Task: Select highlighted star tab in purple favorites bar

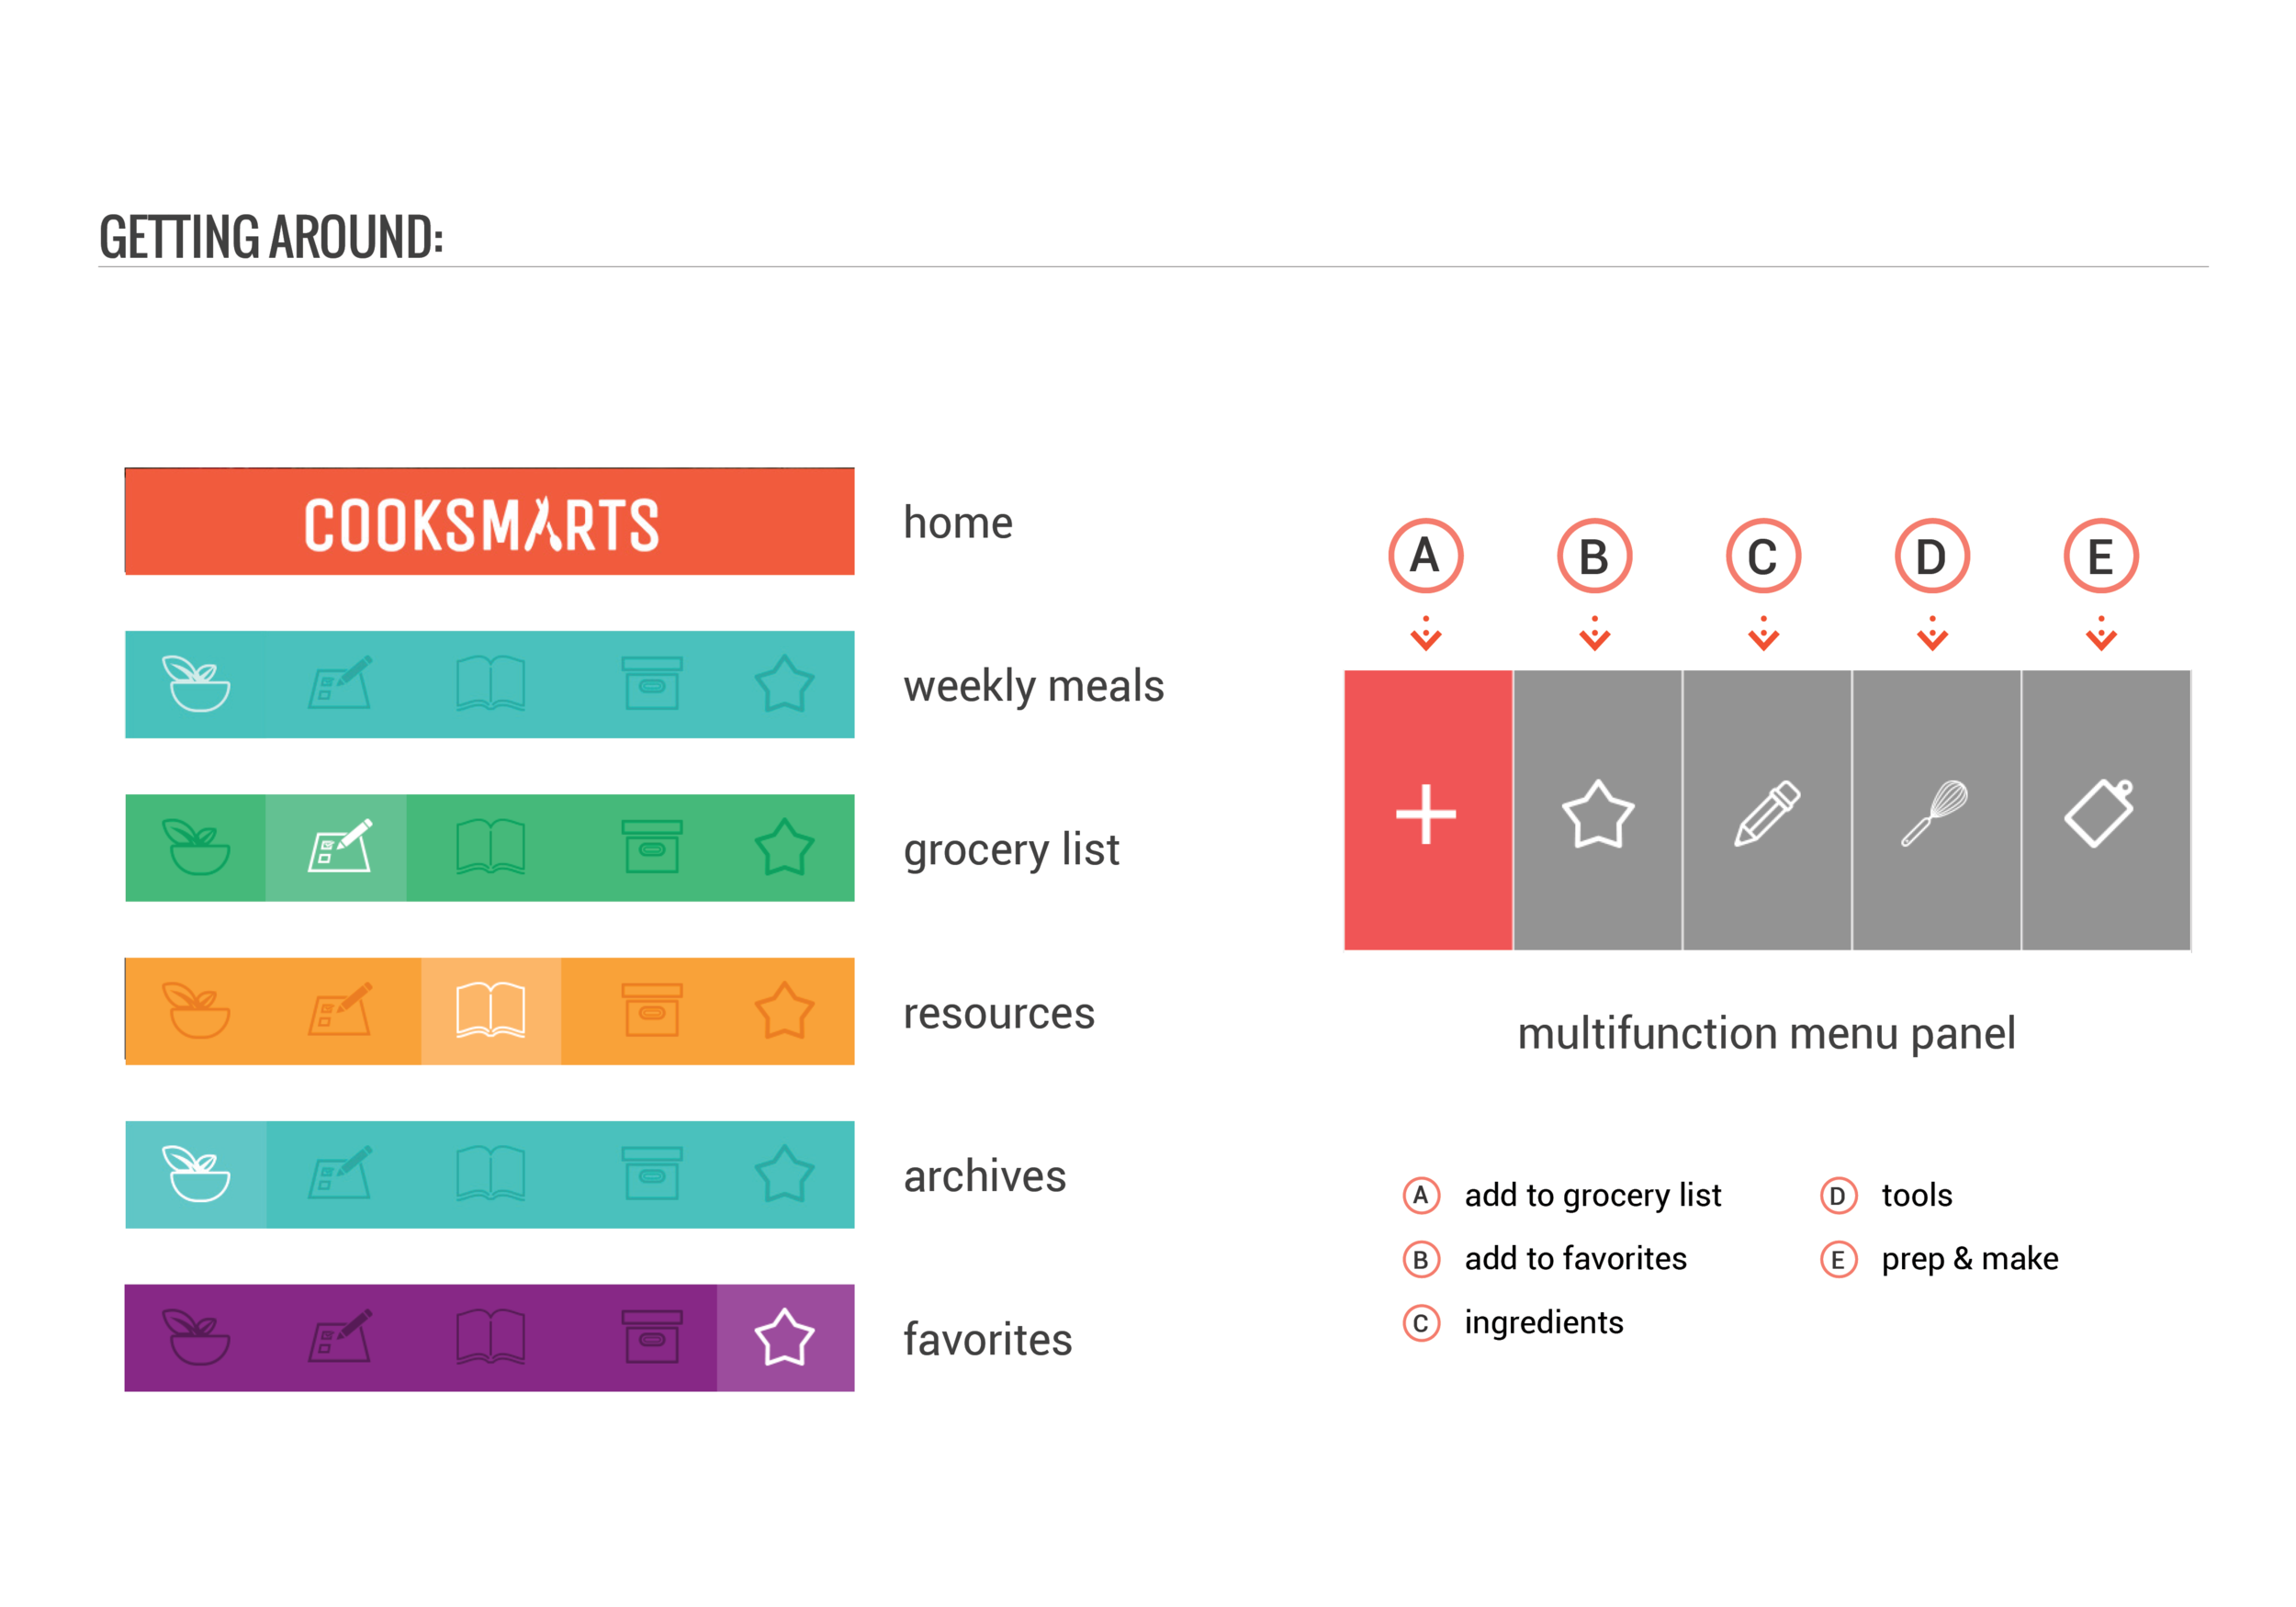Action: pos(786,1338)
